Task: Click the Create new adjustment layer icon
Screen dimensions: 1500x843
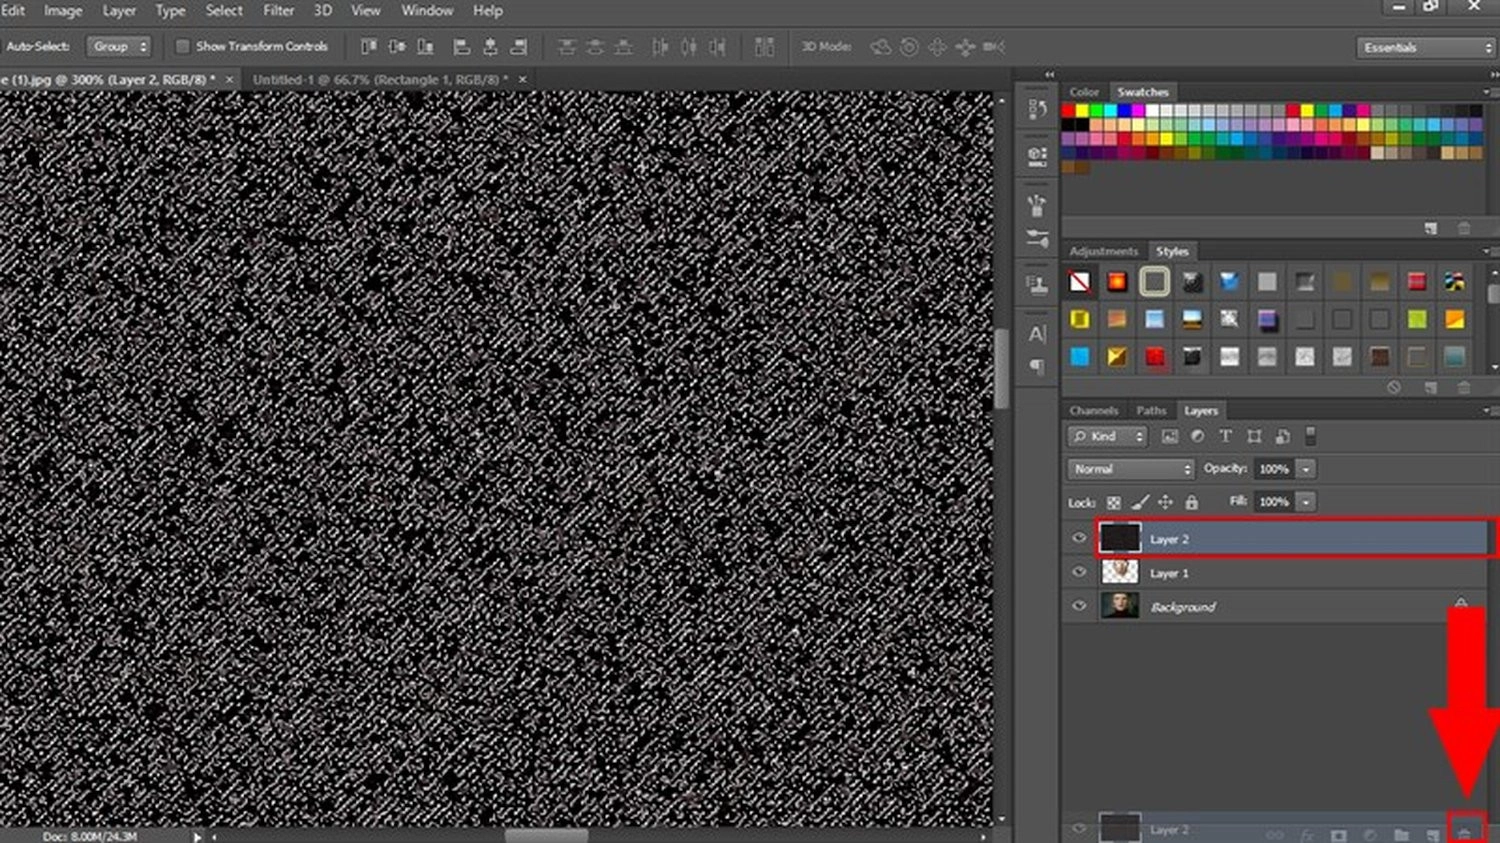Action: (x=1370, y=834)
